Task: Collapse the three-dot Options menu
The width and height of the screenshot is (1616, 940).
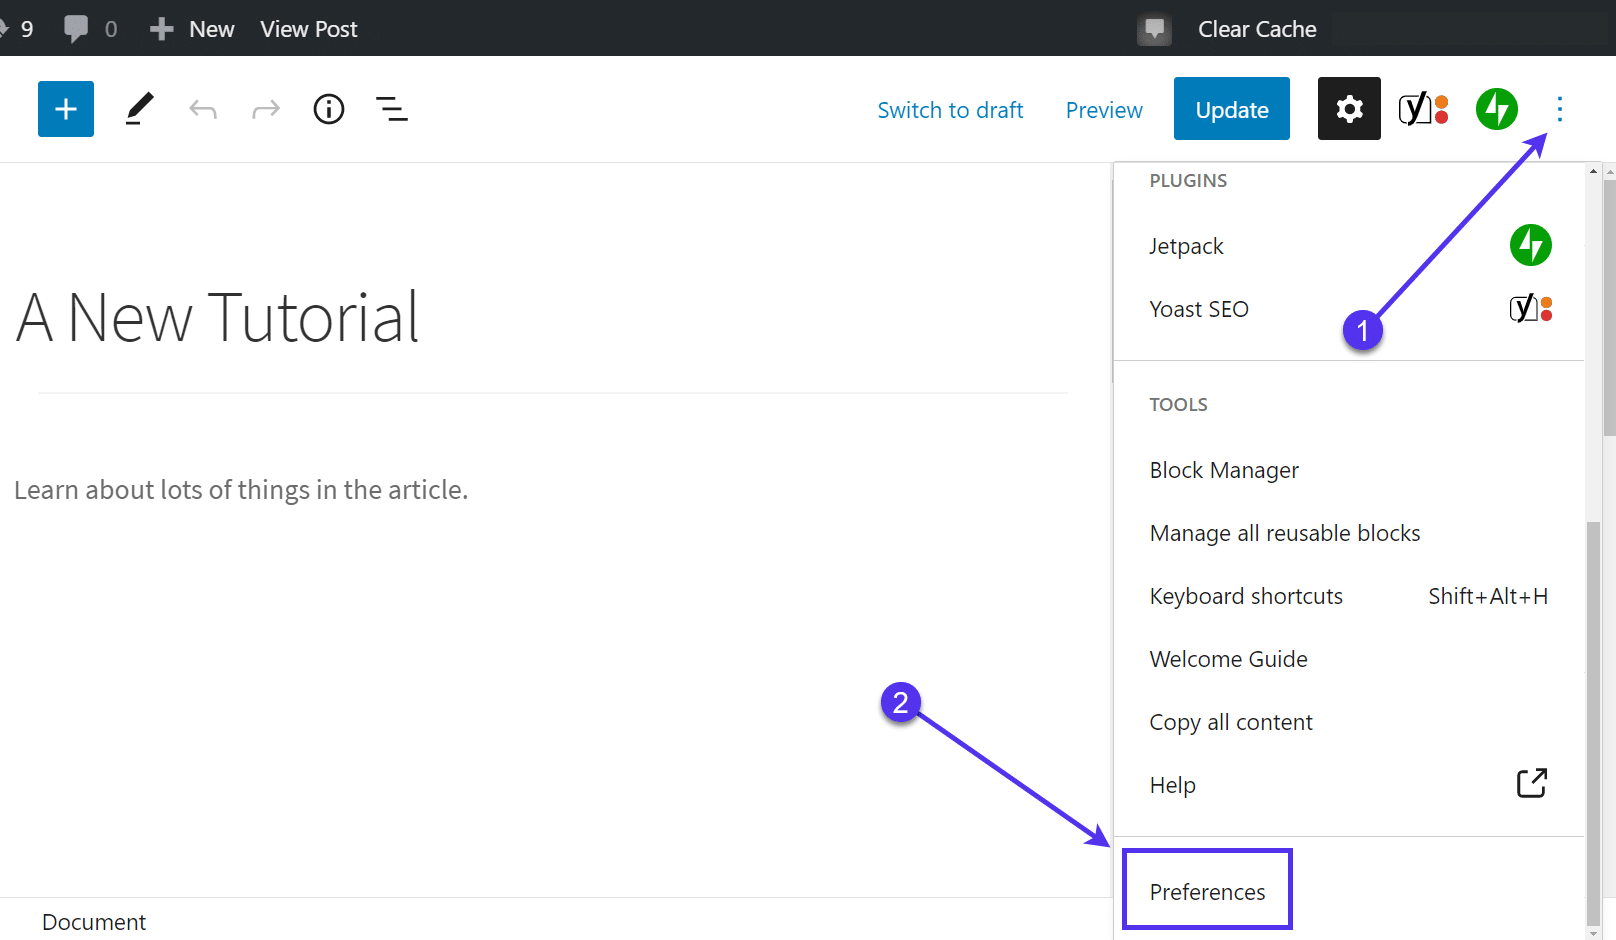Action: (x=1559, y=109)
